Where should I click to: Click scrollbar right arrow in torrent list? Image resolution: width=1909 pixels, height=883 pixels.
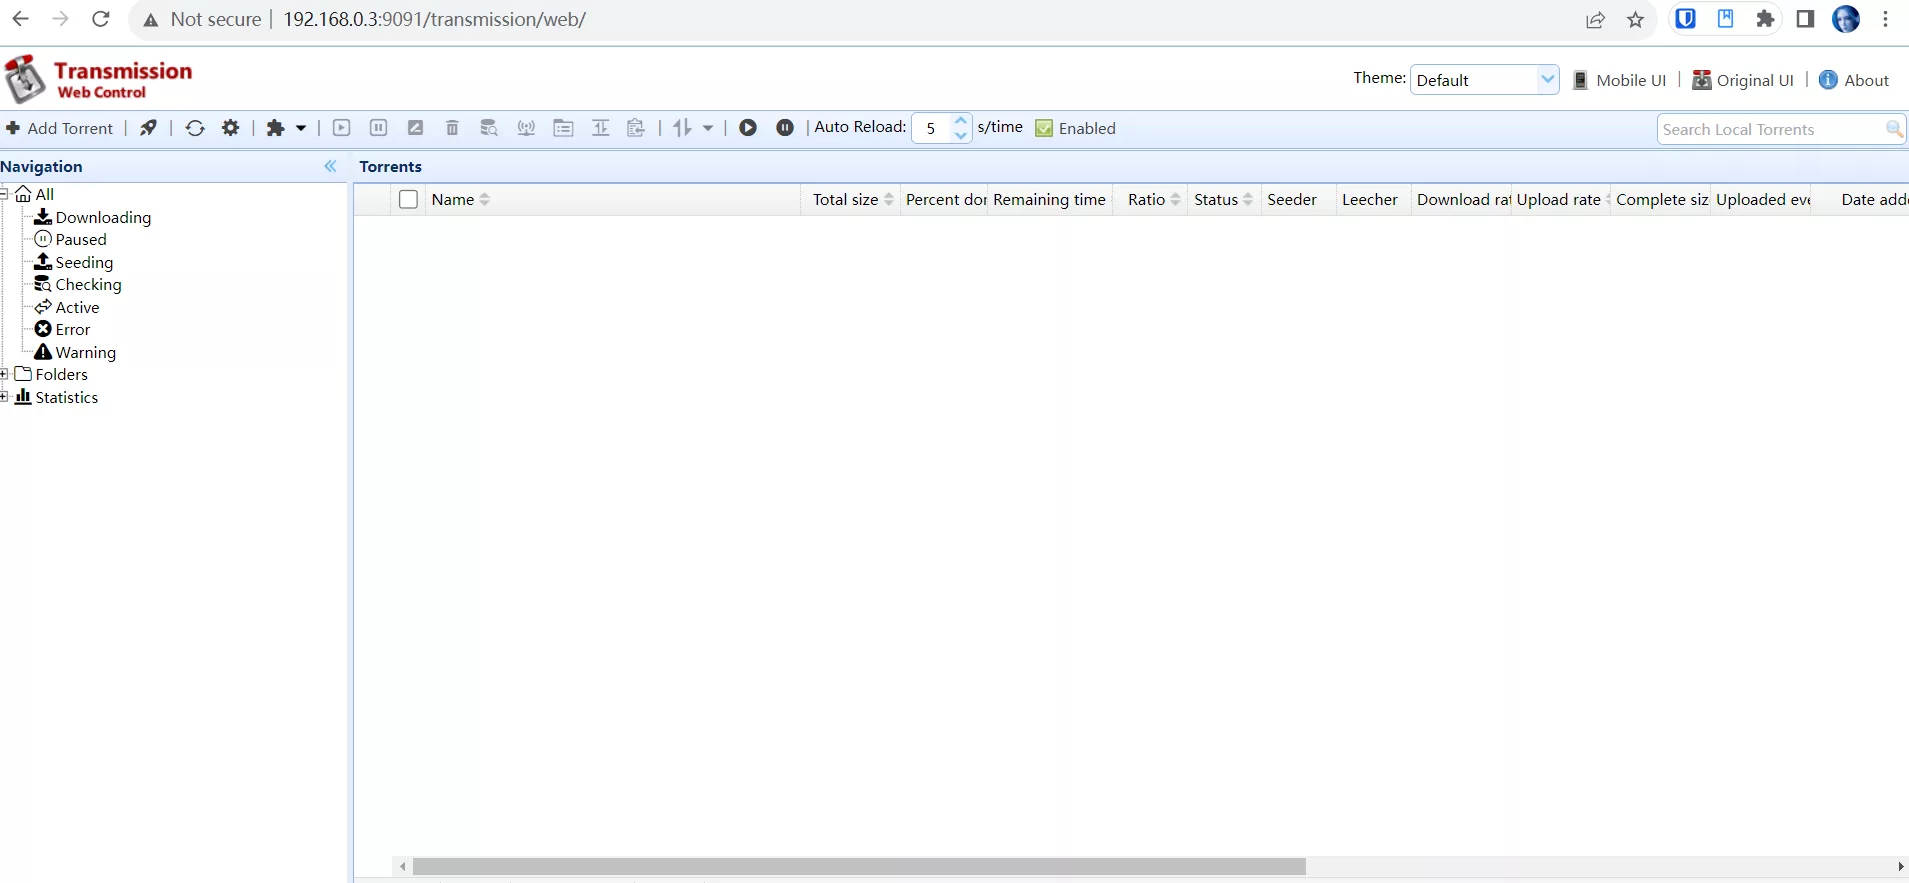click(1900, 866)
